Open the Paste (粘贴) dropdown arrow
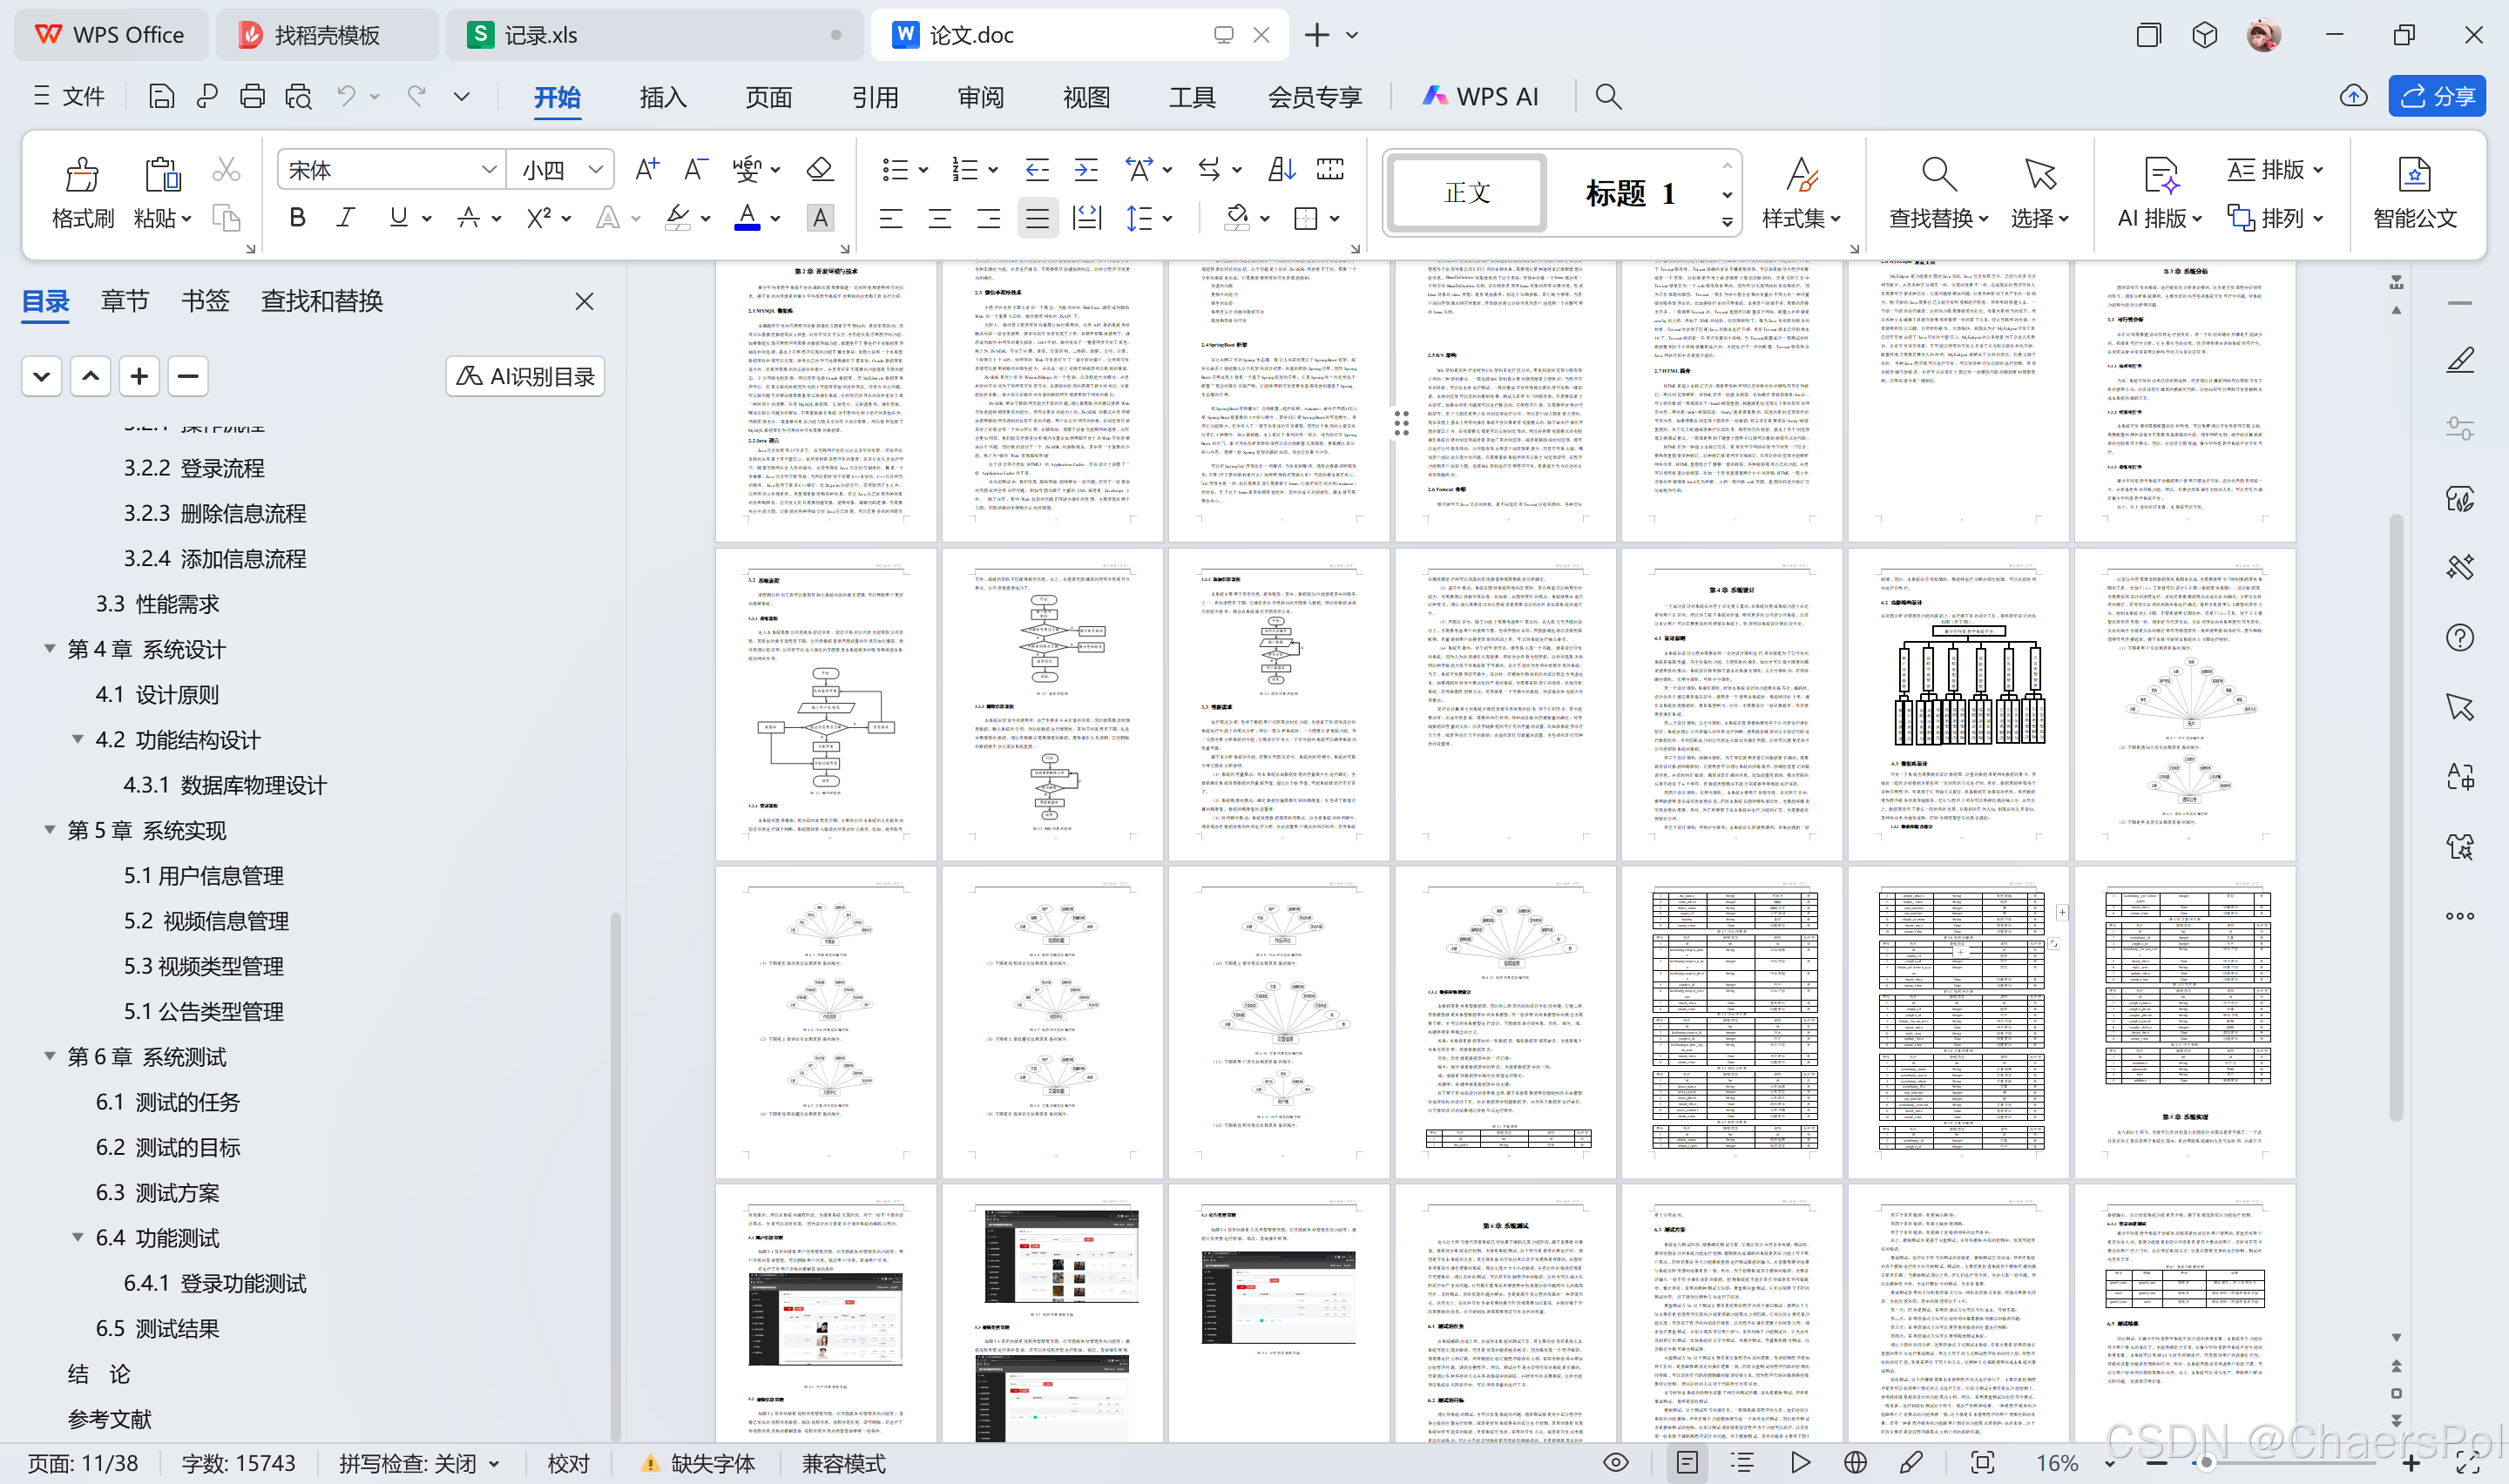Screen dimensions: 2509x1484 [186, 219]
